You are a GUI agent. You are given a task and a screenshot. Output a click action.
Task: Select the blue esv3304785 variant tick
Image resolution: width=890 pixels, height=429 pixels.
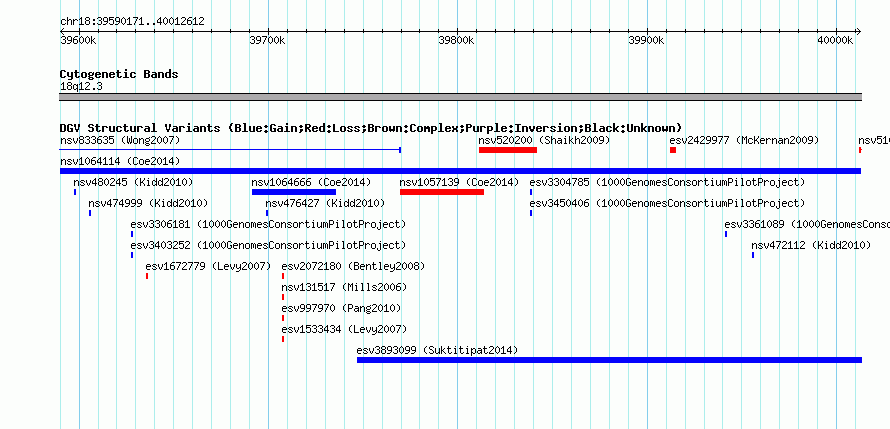click(x=531, y=192)
